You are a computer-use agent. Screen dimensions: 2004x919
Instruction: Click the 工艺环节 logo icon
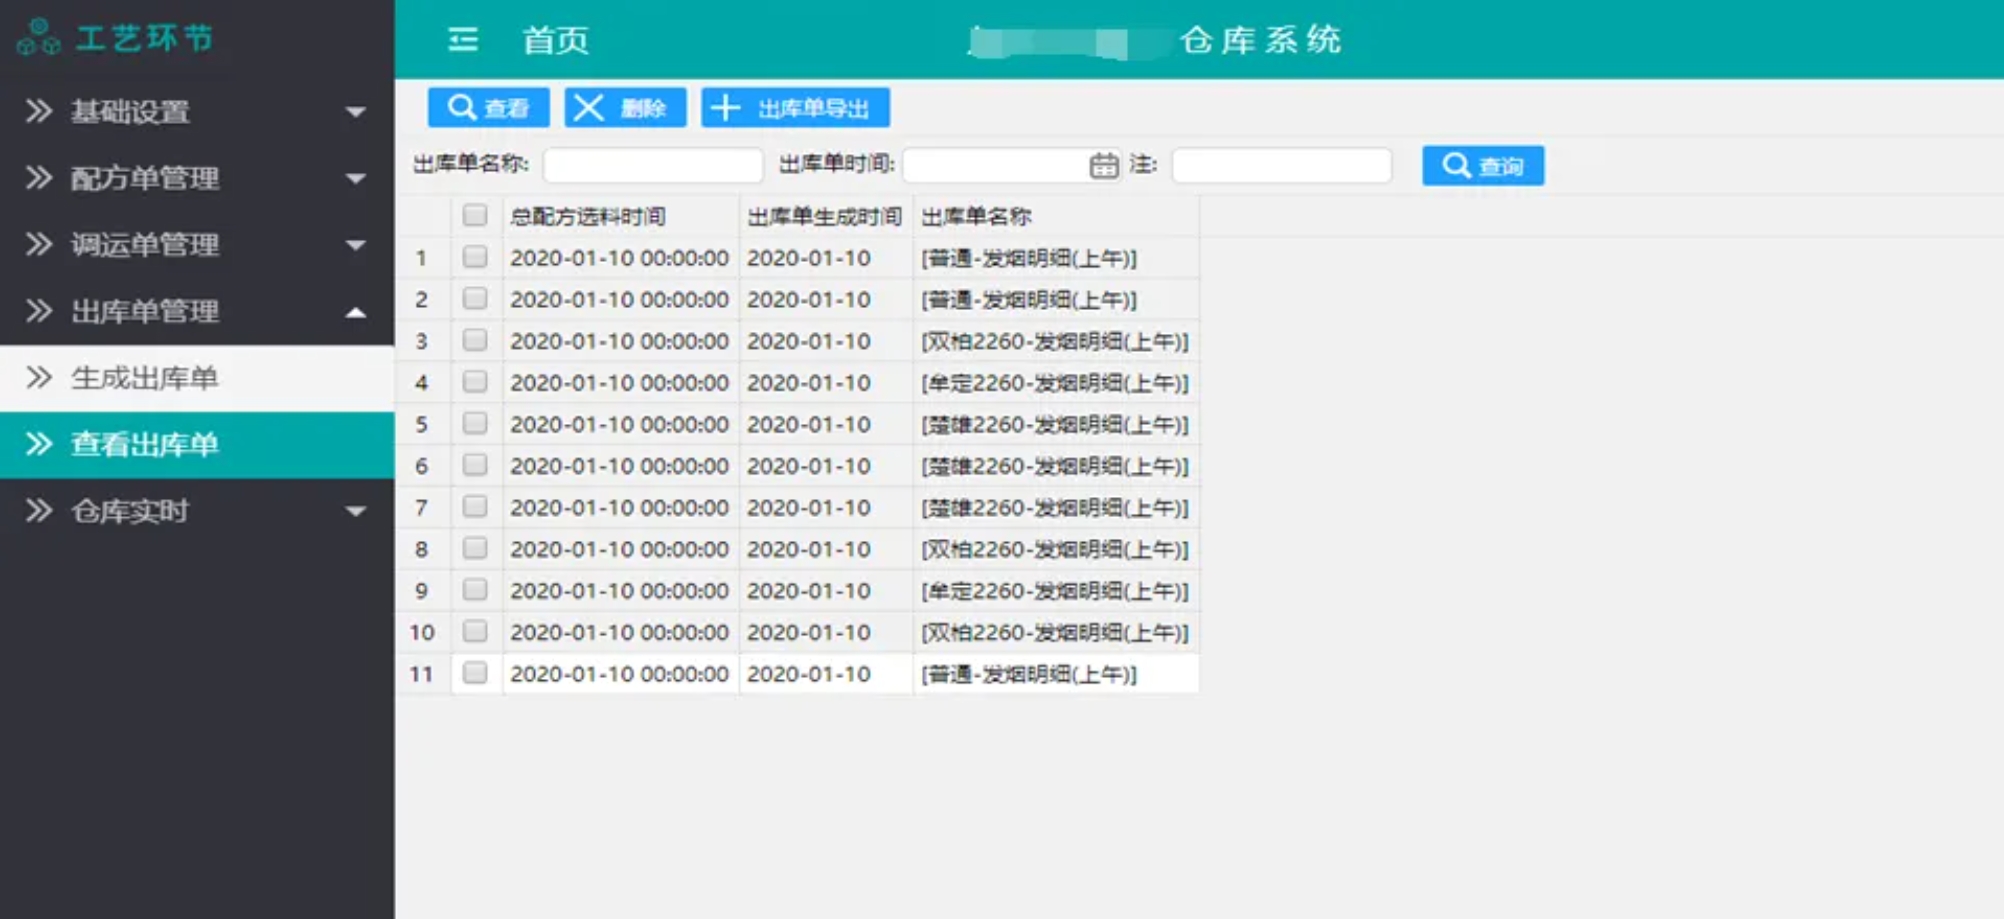[x=38, y=38]
